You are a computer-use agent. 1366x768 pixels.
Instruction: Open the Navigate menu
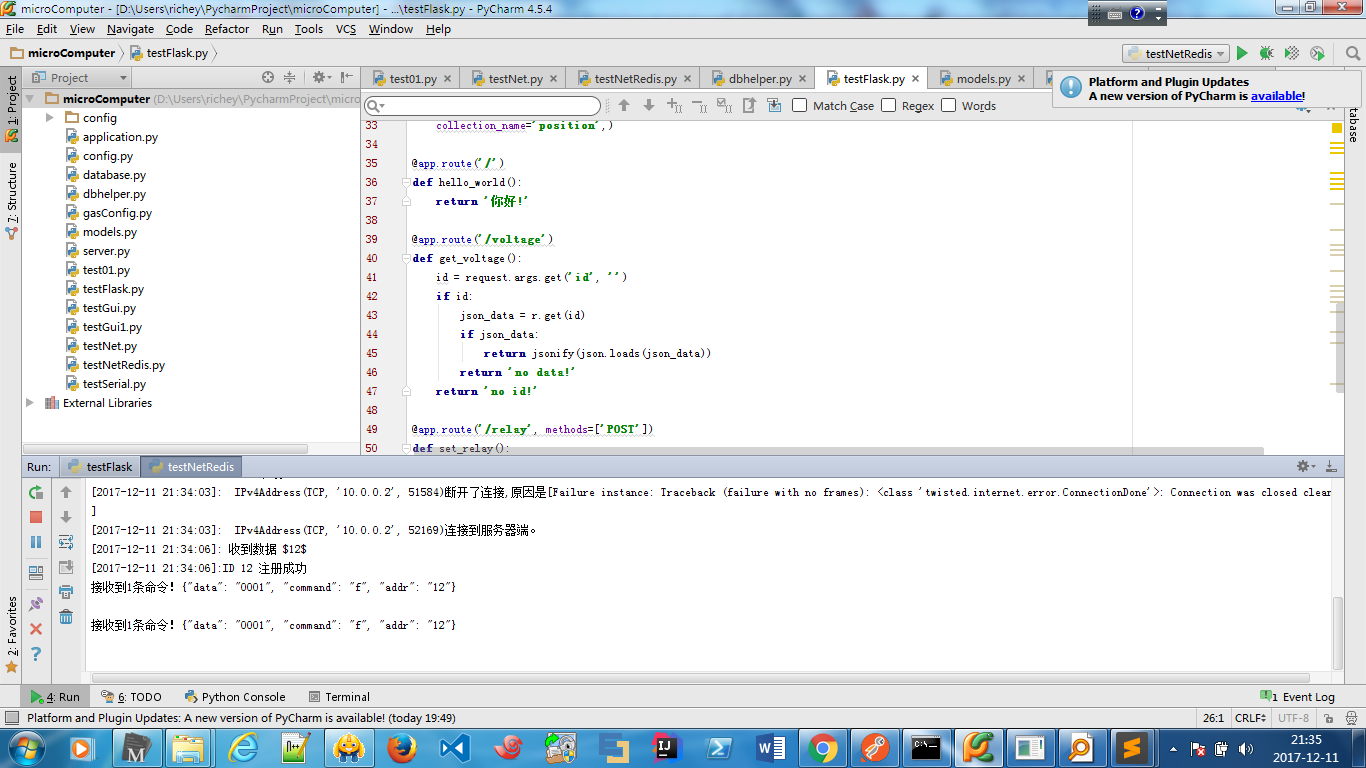(131, 29)
